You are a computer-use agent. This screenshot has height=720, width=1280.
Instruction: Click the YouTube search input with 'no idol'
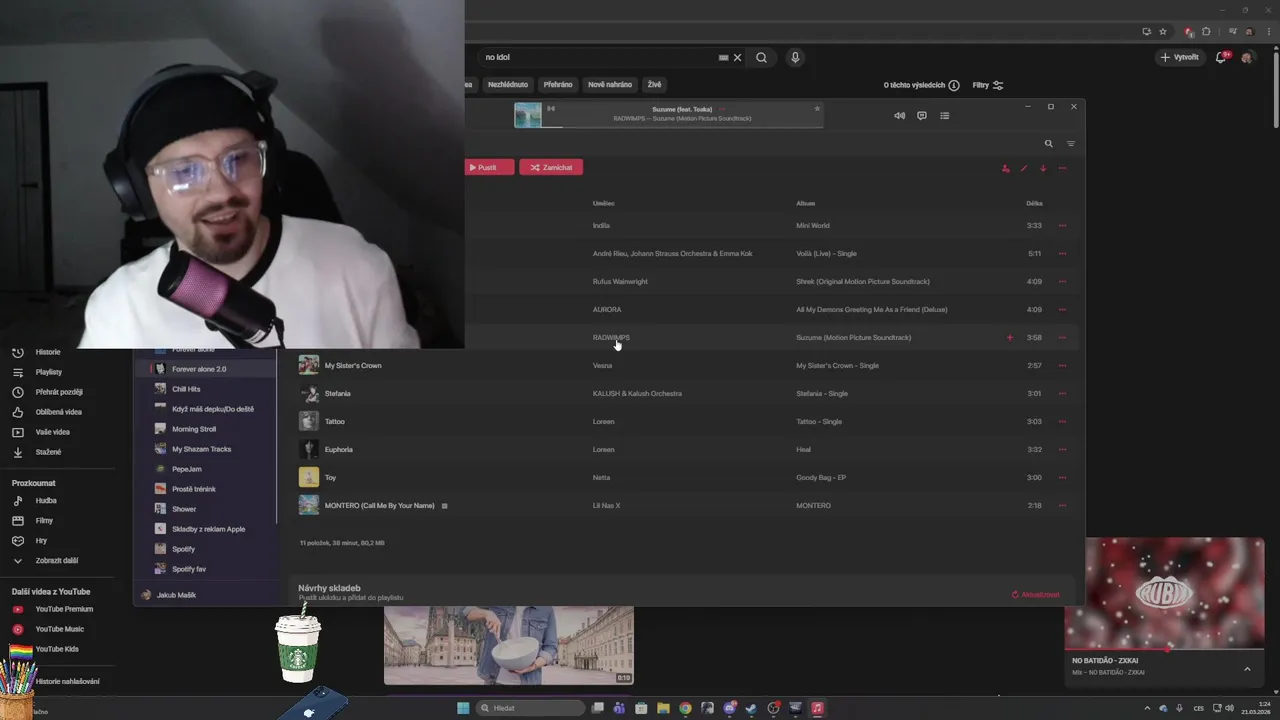coord(600,57)
